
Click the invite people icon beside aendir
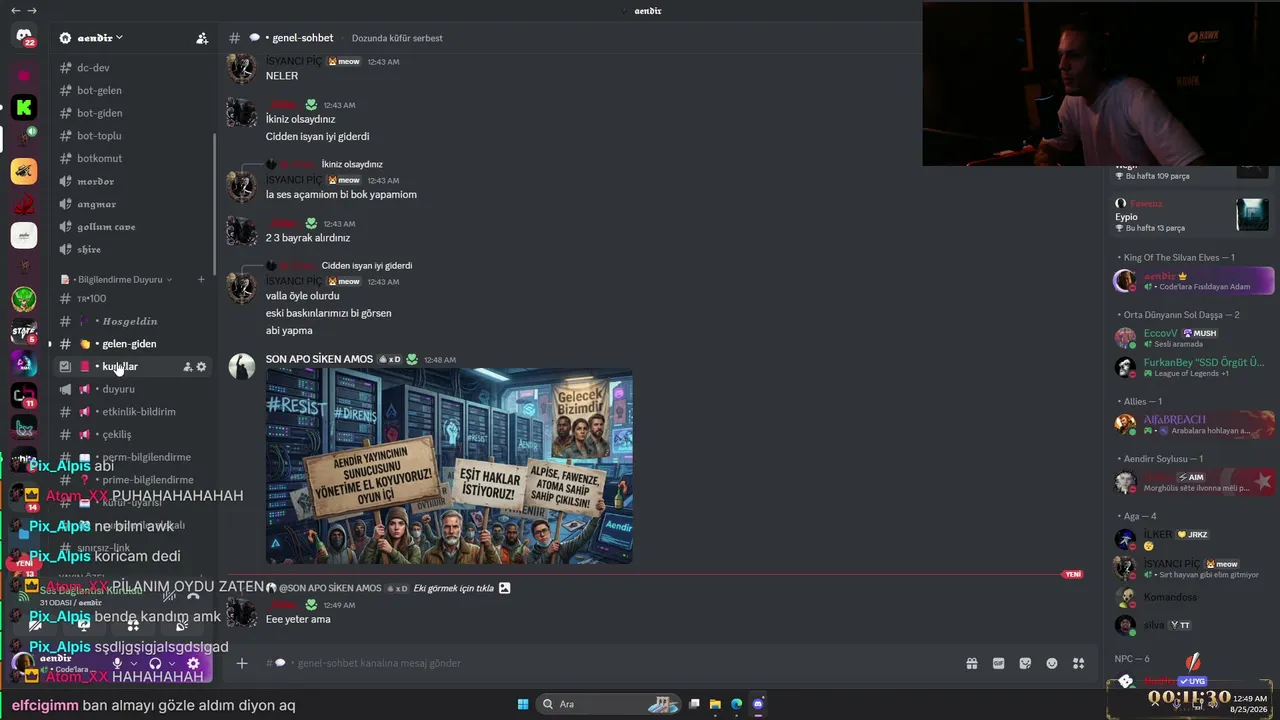(202, 38)
